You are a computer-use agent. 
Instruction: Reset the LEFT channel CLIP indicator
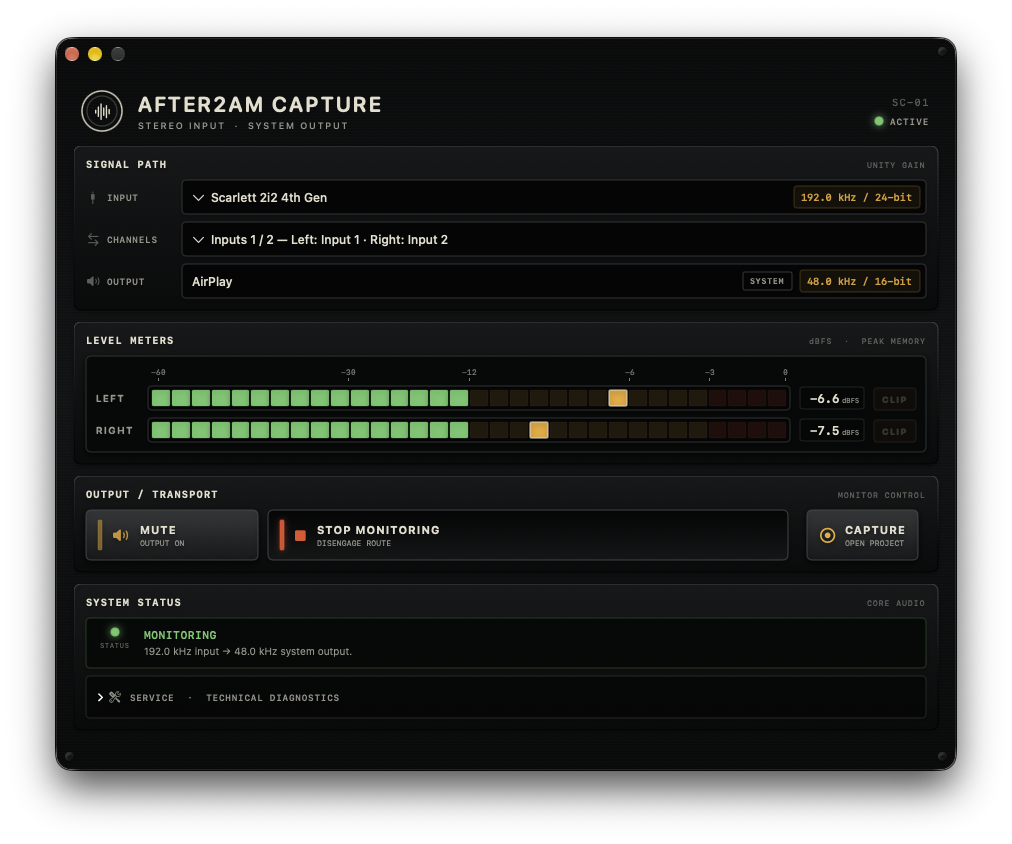(x=895, y=399)
